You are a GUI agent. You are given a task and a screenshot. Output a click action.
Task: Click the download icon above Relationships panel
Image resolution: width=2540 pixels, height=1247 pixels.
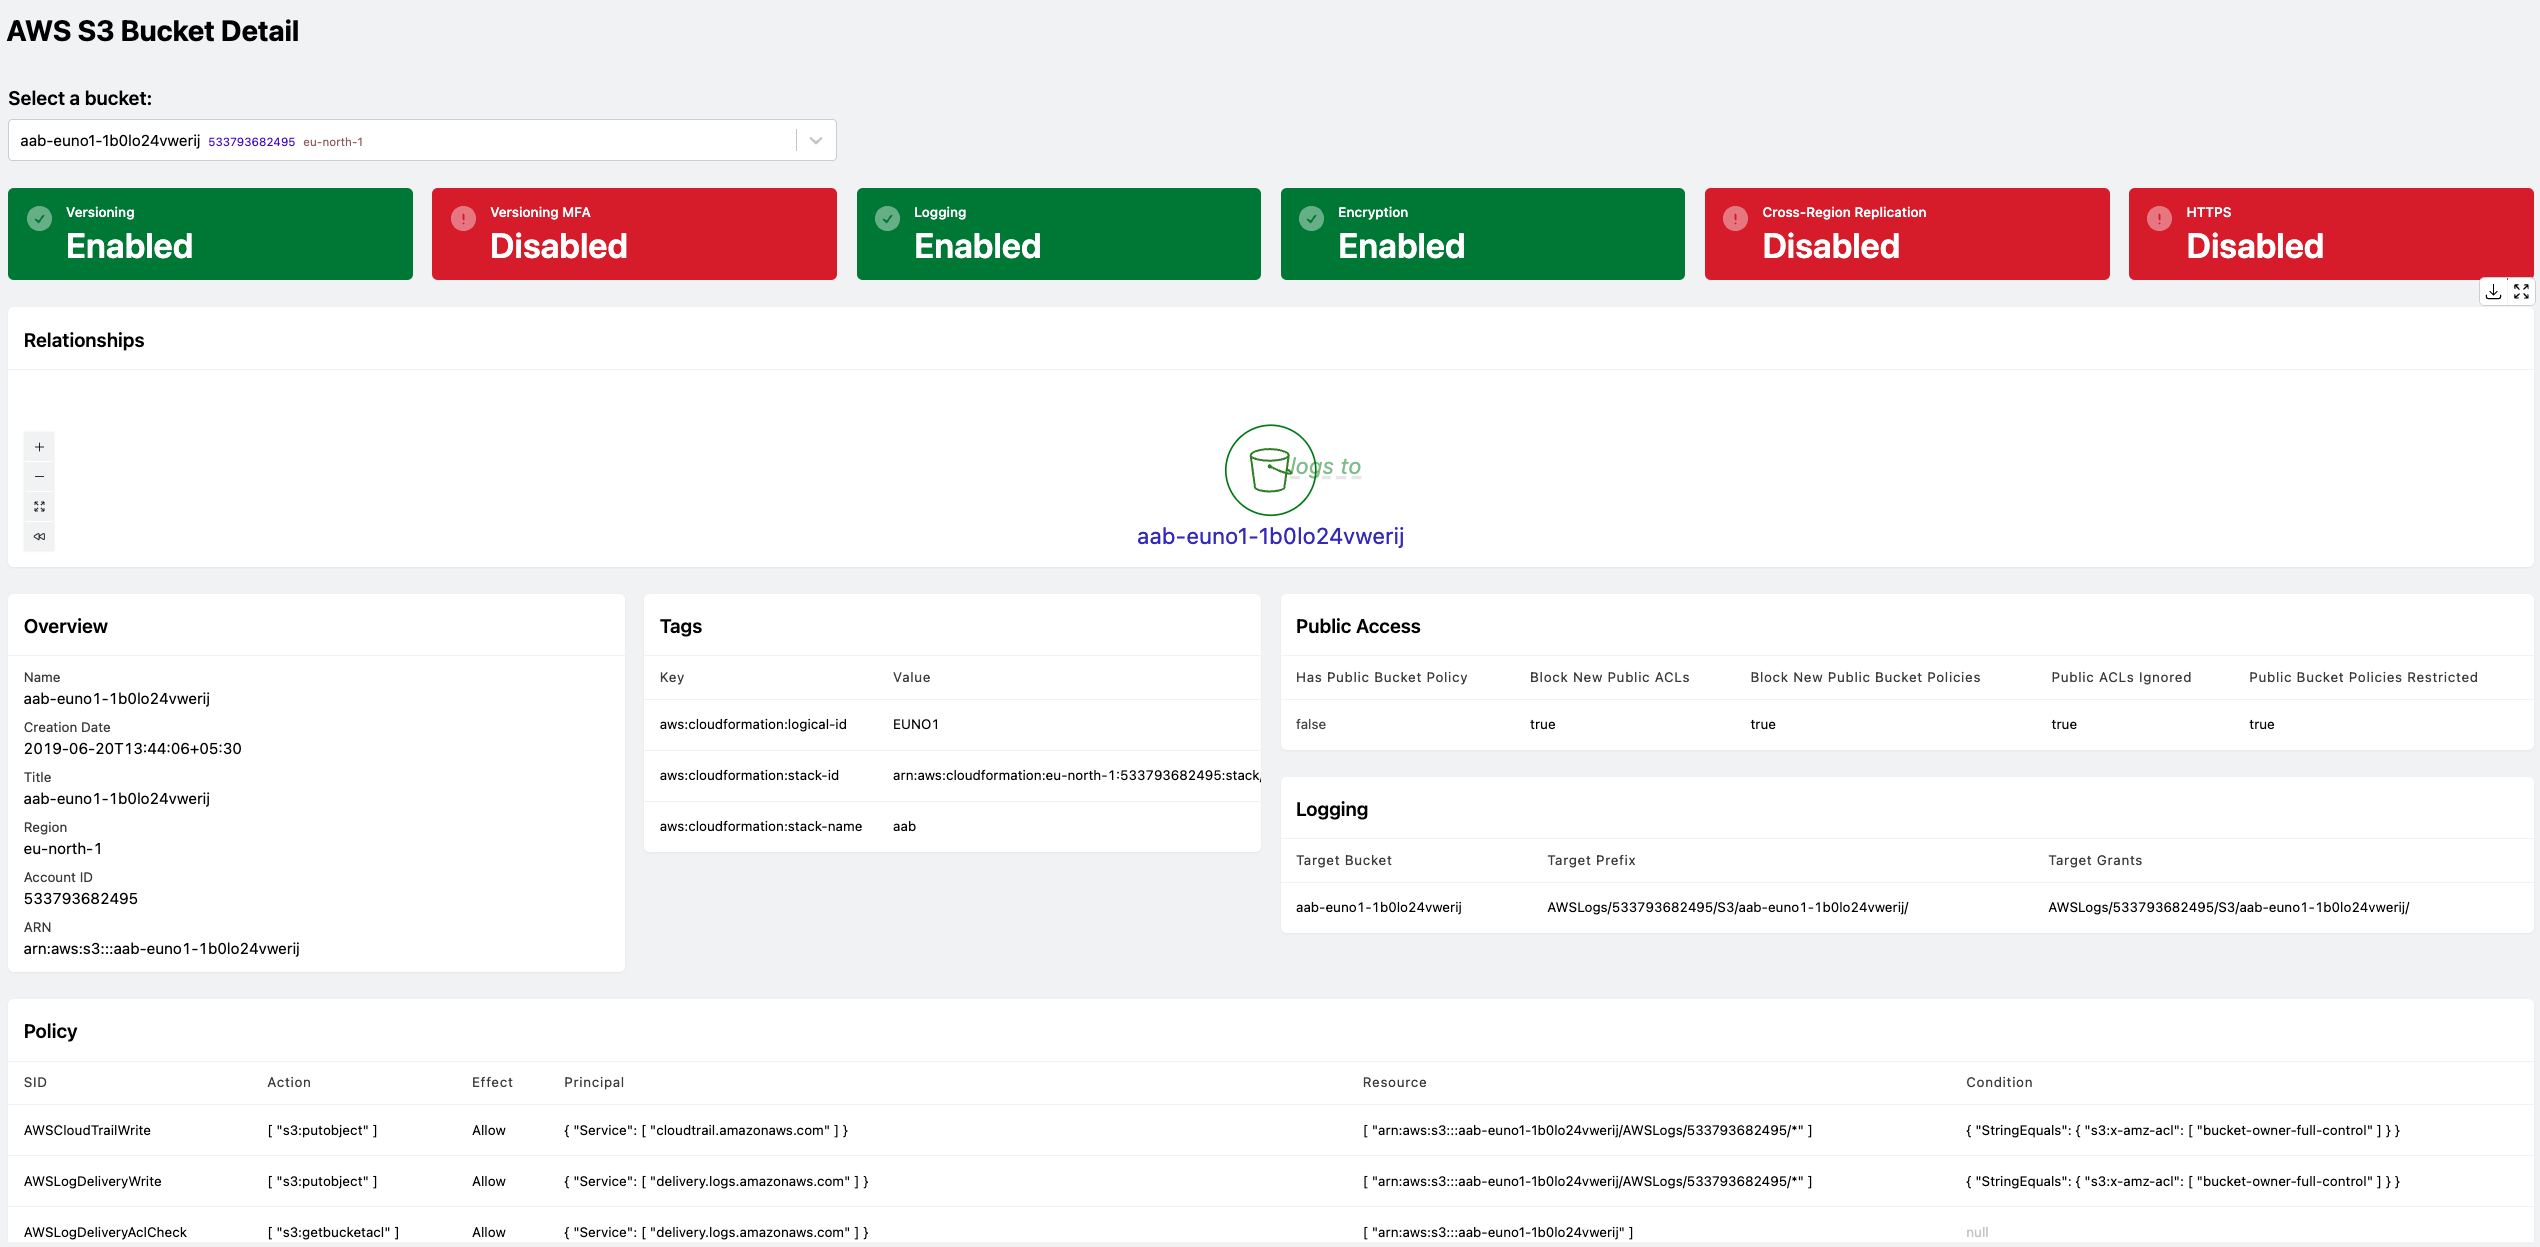tap(2493, 291)
